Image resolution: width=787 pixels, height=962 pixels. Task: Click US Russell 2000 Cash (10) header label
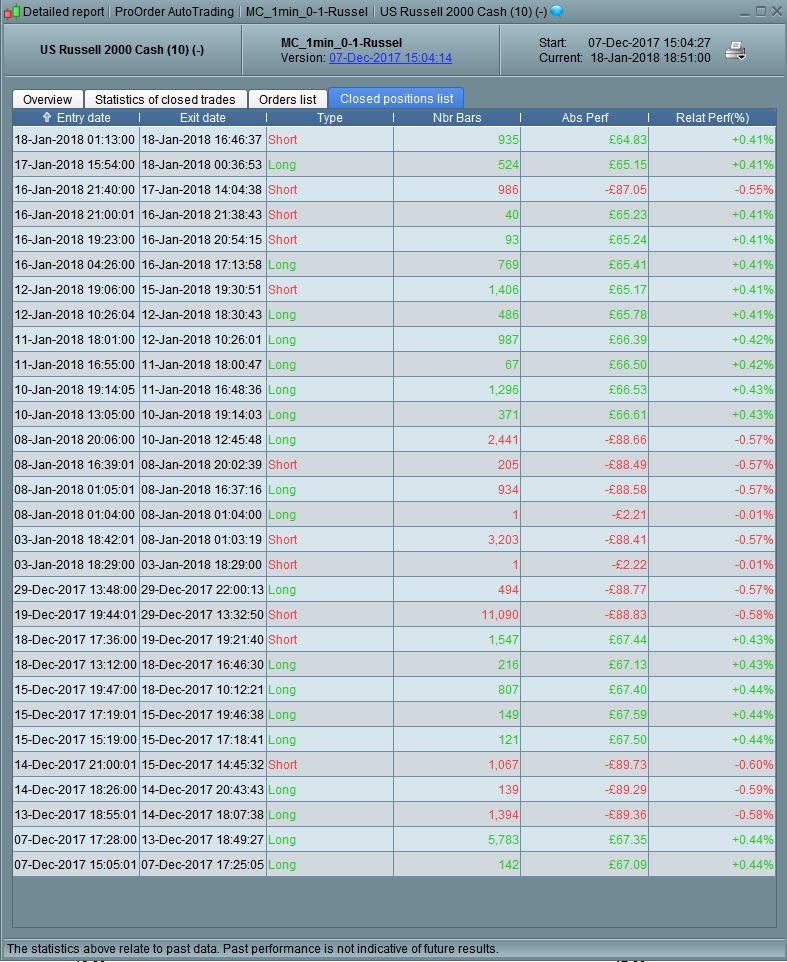122,50
